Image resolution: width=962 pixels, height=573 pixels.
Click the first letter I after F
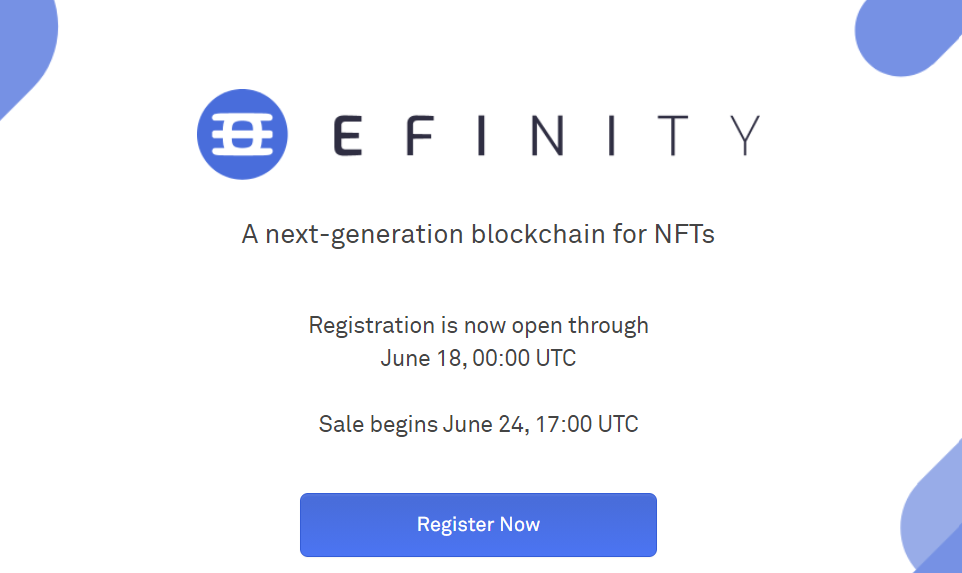pos(482,135)
